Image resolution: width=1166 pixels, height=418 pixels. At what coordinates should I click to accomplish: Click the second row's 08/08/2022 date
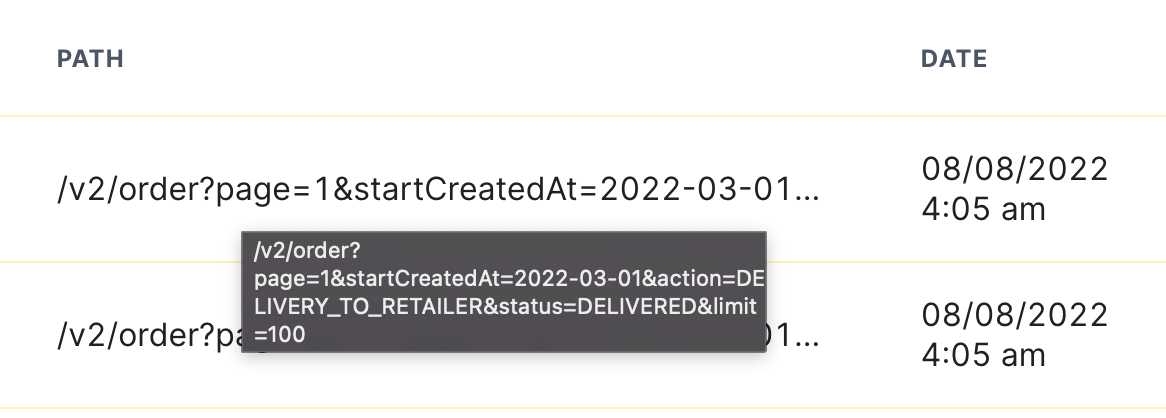[1014, 315]
